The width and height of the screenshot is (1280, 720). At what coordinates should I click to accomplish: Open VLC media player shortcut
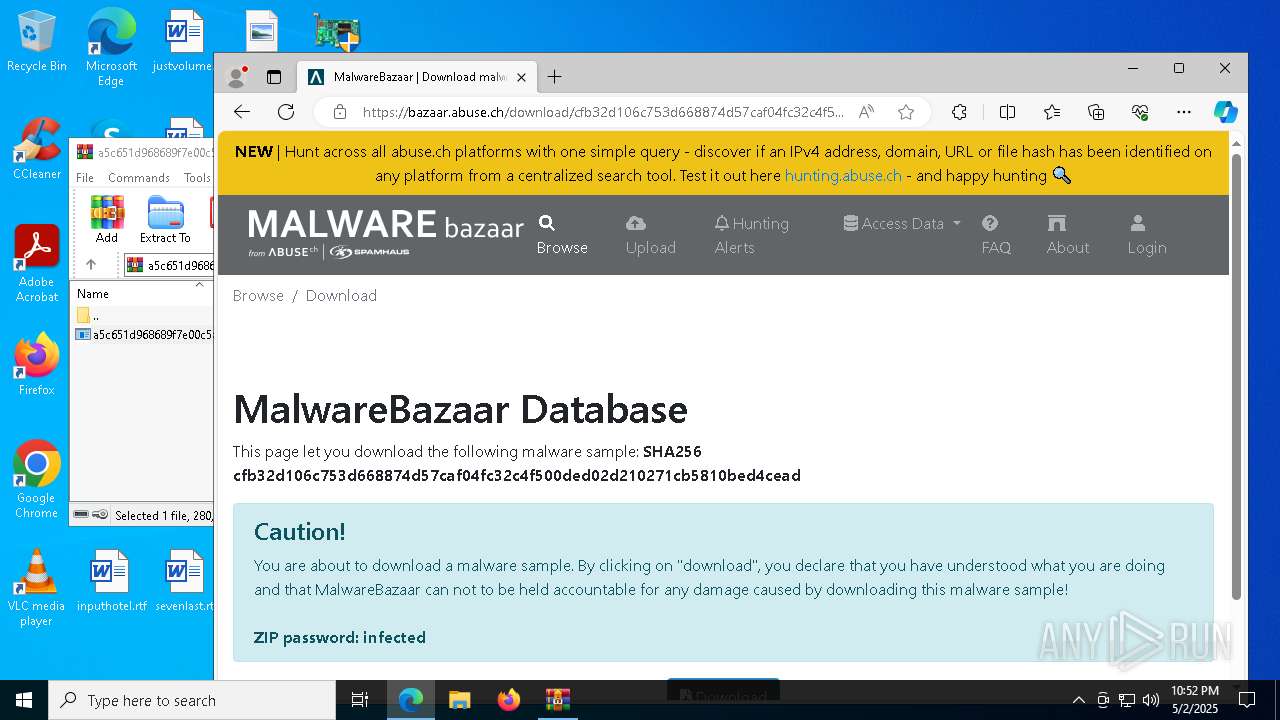pos(37,588)
